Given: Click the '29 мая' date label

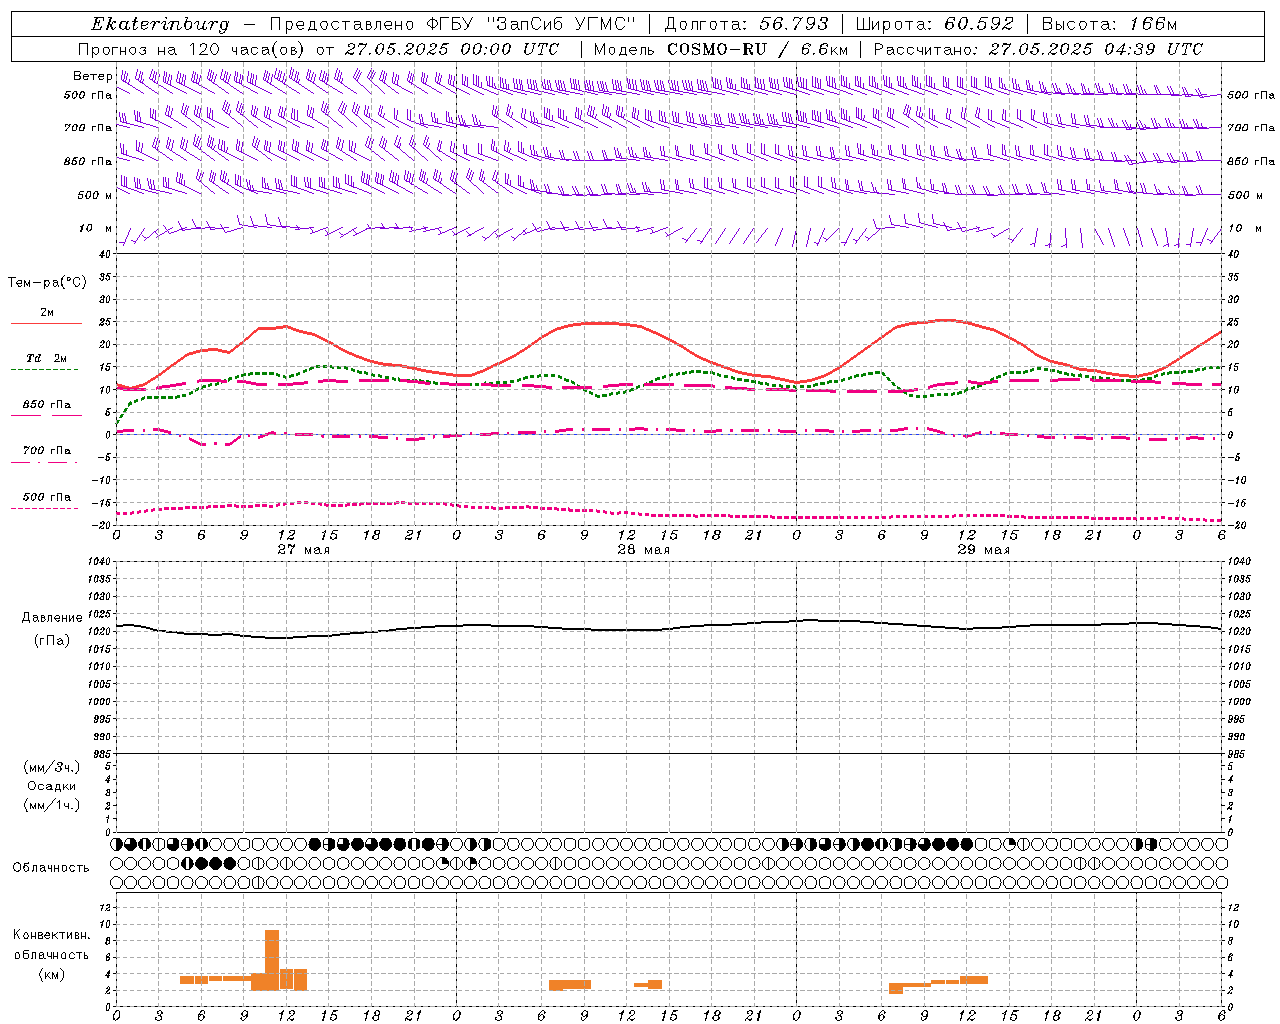Looking at the screenshot, I should click(984, 550).
